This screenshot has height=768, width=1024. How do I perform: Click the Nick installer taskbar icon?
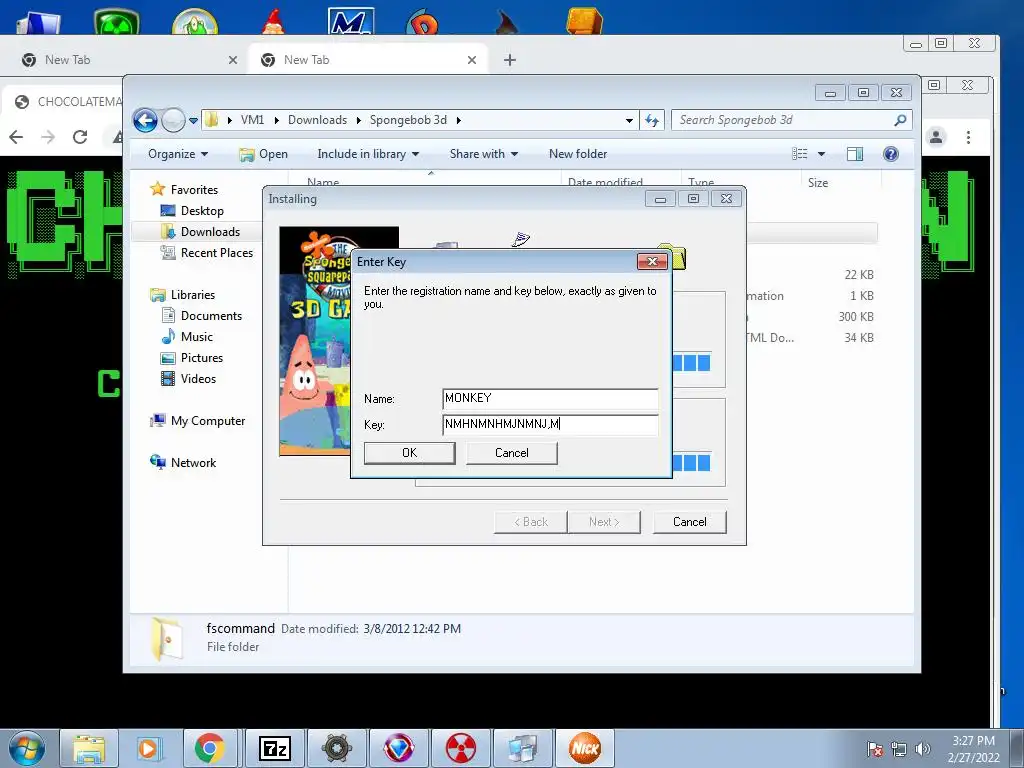pyautogui.click(x=584, y=748)
